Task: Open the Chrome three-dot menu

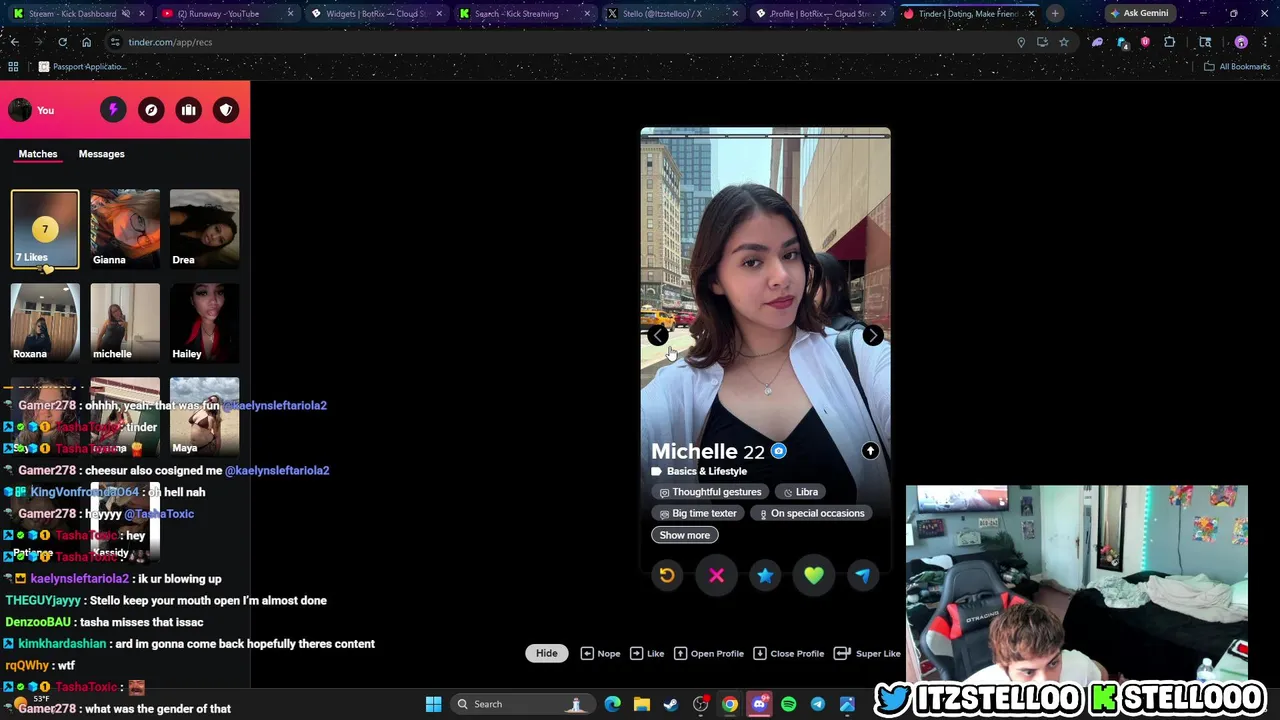Action: pyautogui.click(x=1264, y=42)
